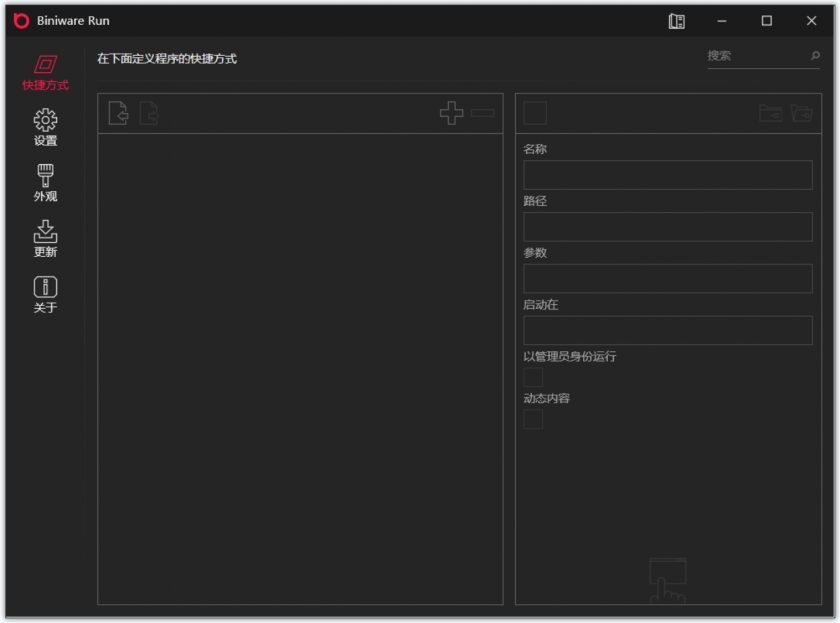Open the 更新 update page
840x623 pixels.
tap(45, 239)
